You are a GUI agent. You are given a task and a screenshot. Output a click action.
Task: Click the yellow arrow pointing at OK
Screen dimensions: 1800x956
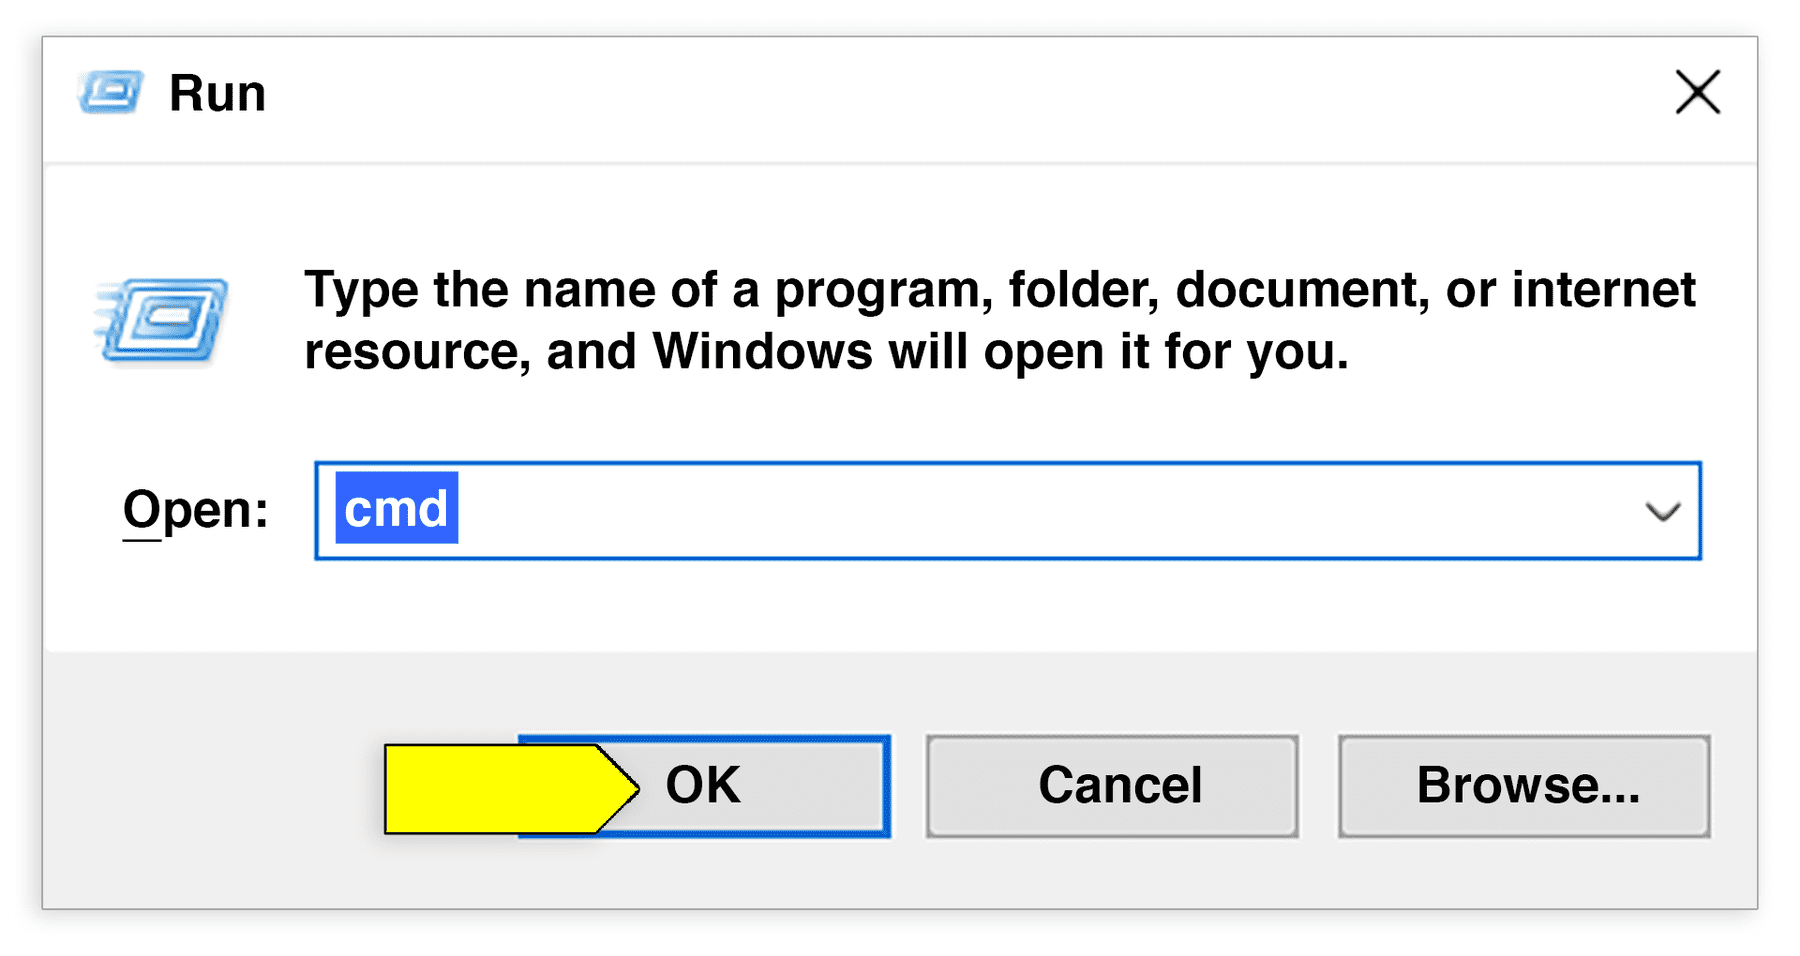pos(500,786)
